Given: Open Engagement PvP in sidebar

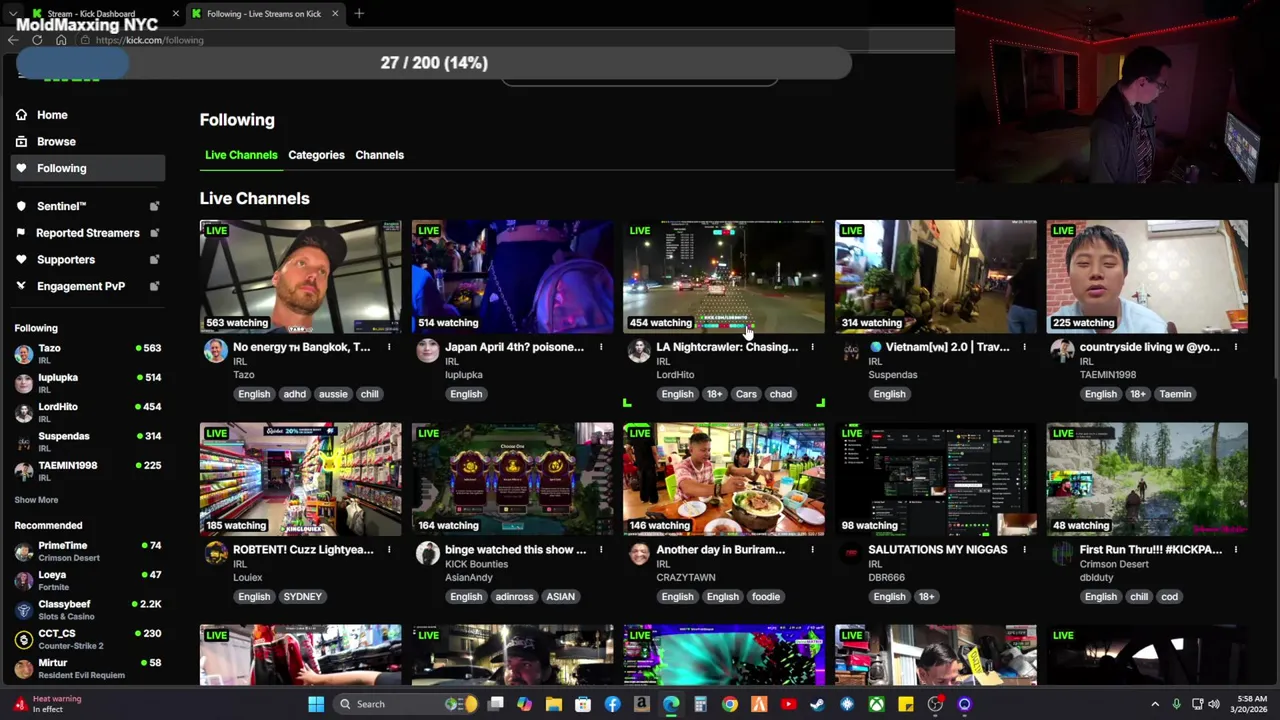Looking at the screenshot, I should pyautogui.click(x=81, y=286).
